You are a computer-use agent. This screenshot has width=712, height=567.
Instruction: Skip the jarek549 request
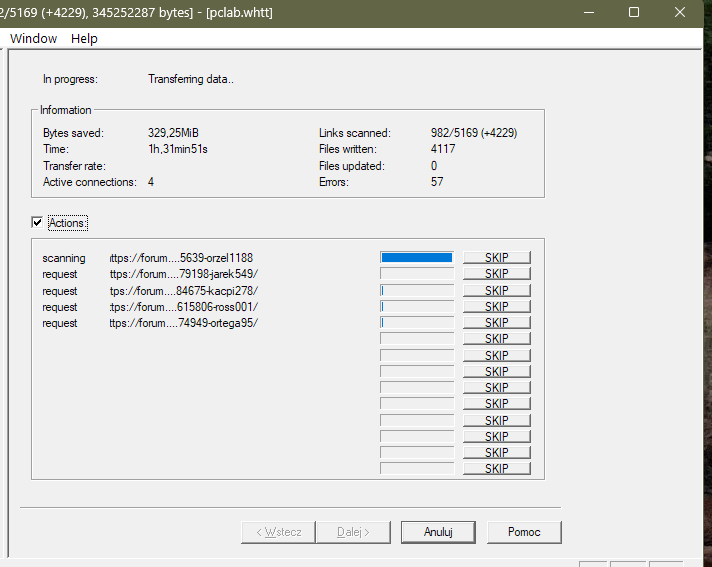(497, 274)
